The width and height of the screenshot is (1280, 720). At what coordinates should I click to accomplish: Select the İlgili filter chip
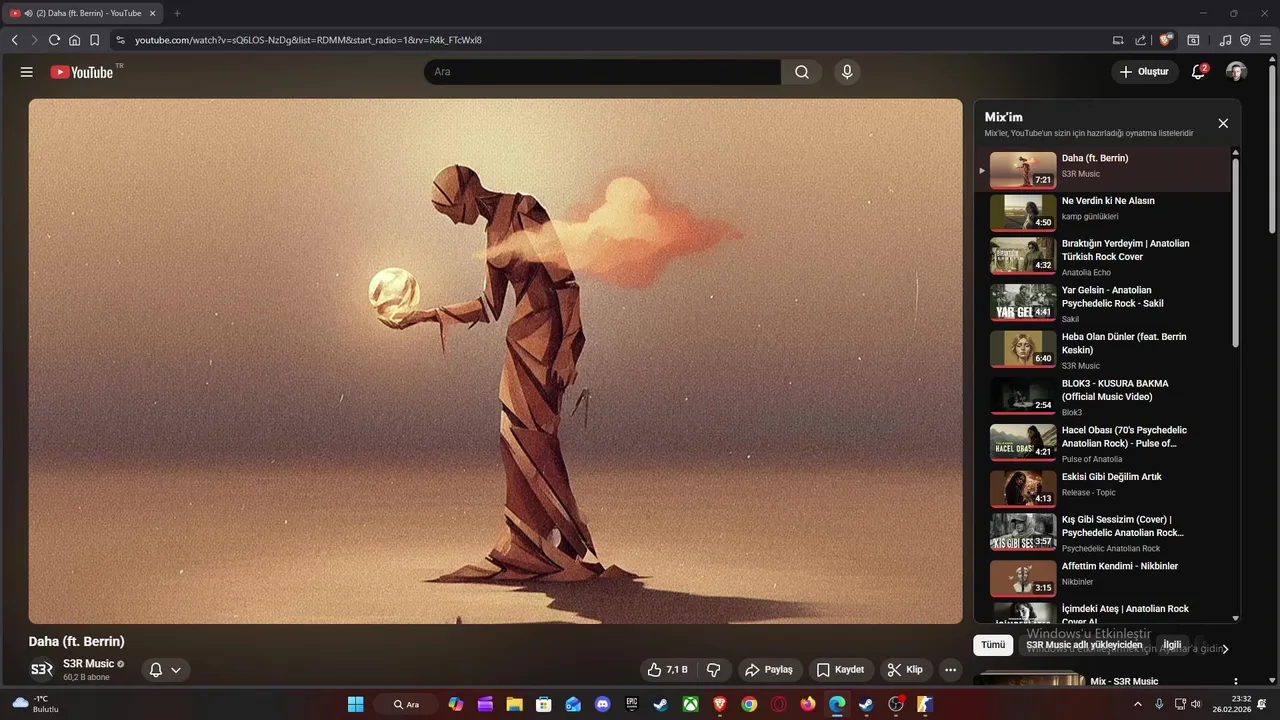pos(1172,645)
